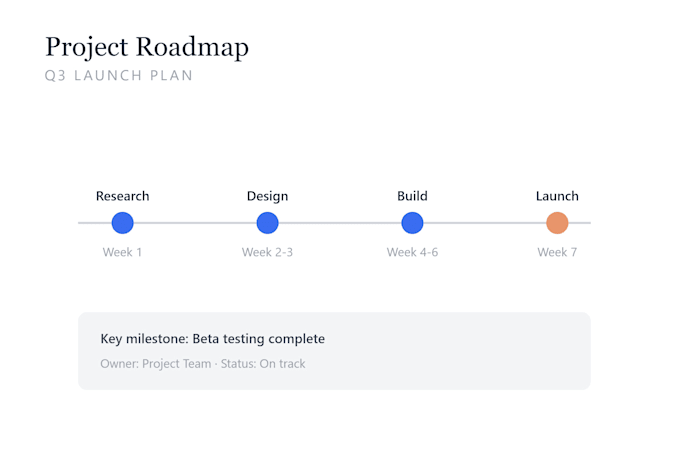680x457 pixels.
Task: Click the Key milestone: Beta testing complete text
Action: [x=212, y=339]
